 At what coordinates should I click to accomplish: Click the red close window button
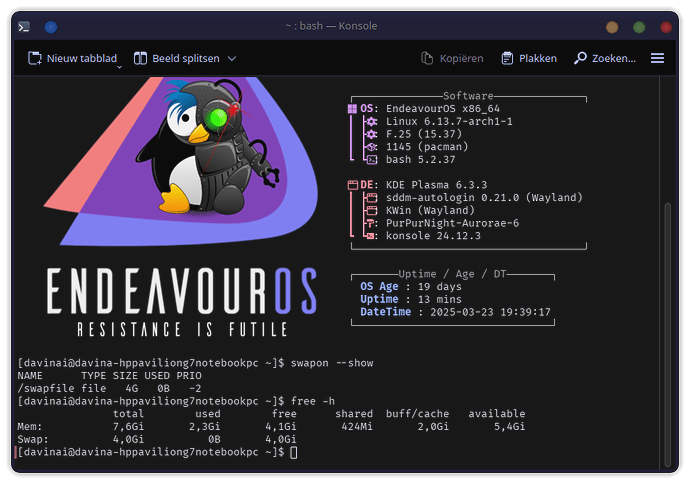click(x=666, y=27)
